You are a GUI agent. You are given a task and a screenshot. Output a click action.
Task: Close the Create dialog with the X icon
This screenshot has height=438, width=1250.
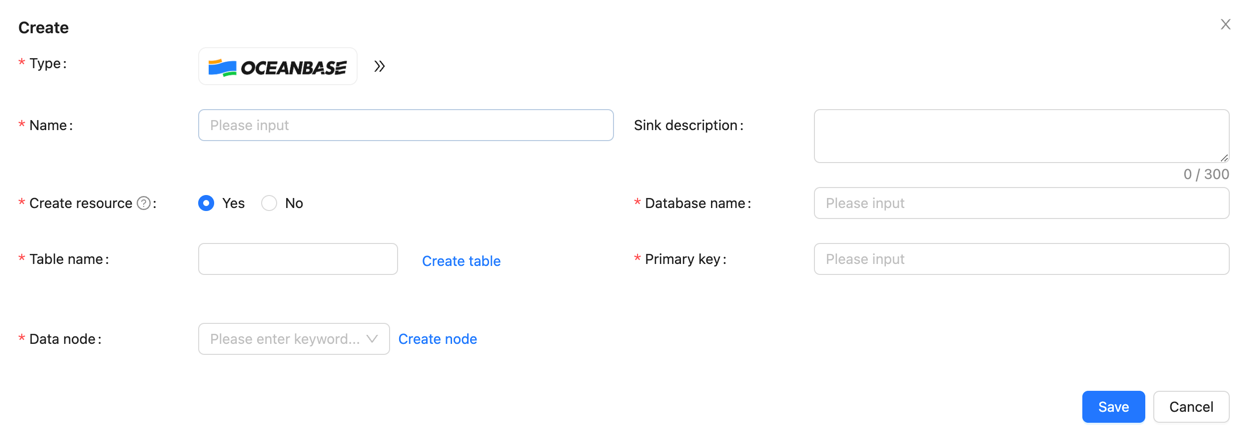click(1225, 25)
